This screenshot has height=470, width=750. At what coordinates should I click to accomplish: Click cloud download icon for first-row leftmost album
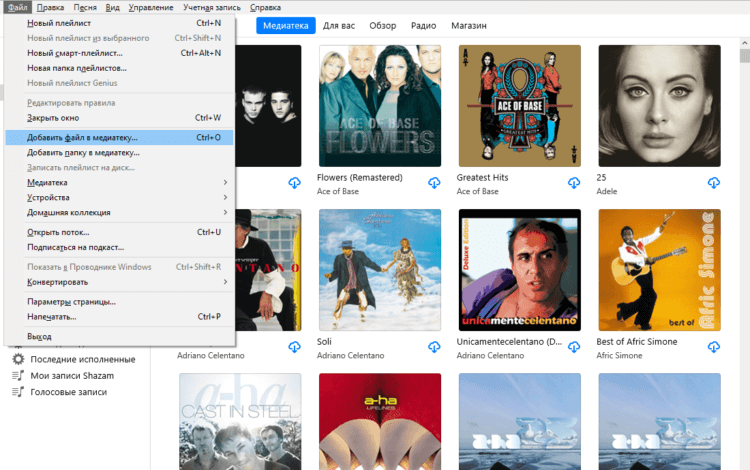click(x=295, y=183)
